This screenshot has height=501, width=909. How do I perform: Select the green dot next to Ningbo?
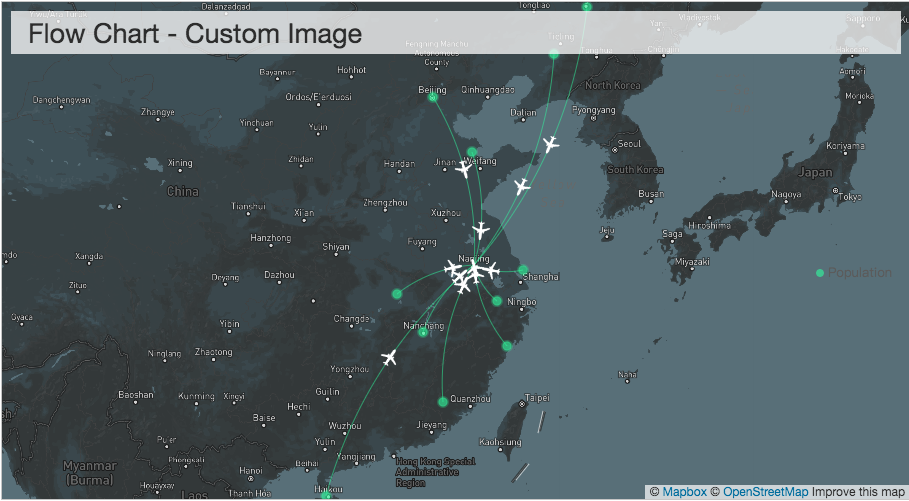[x=497, y=301]
